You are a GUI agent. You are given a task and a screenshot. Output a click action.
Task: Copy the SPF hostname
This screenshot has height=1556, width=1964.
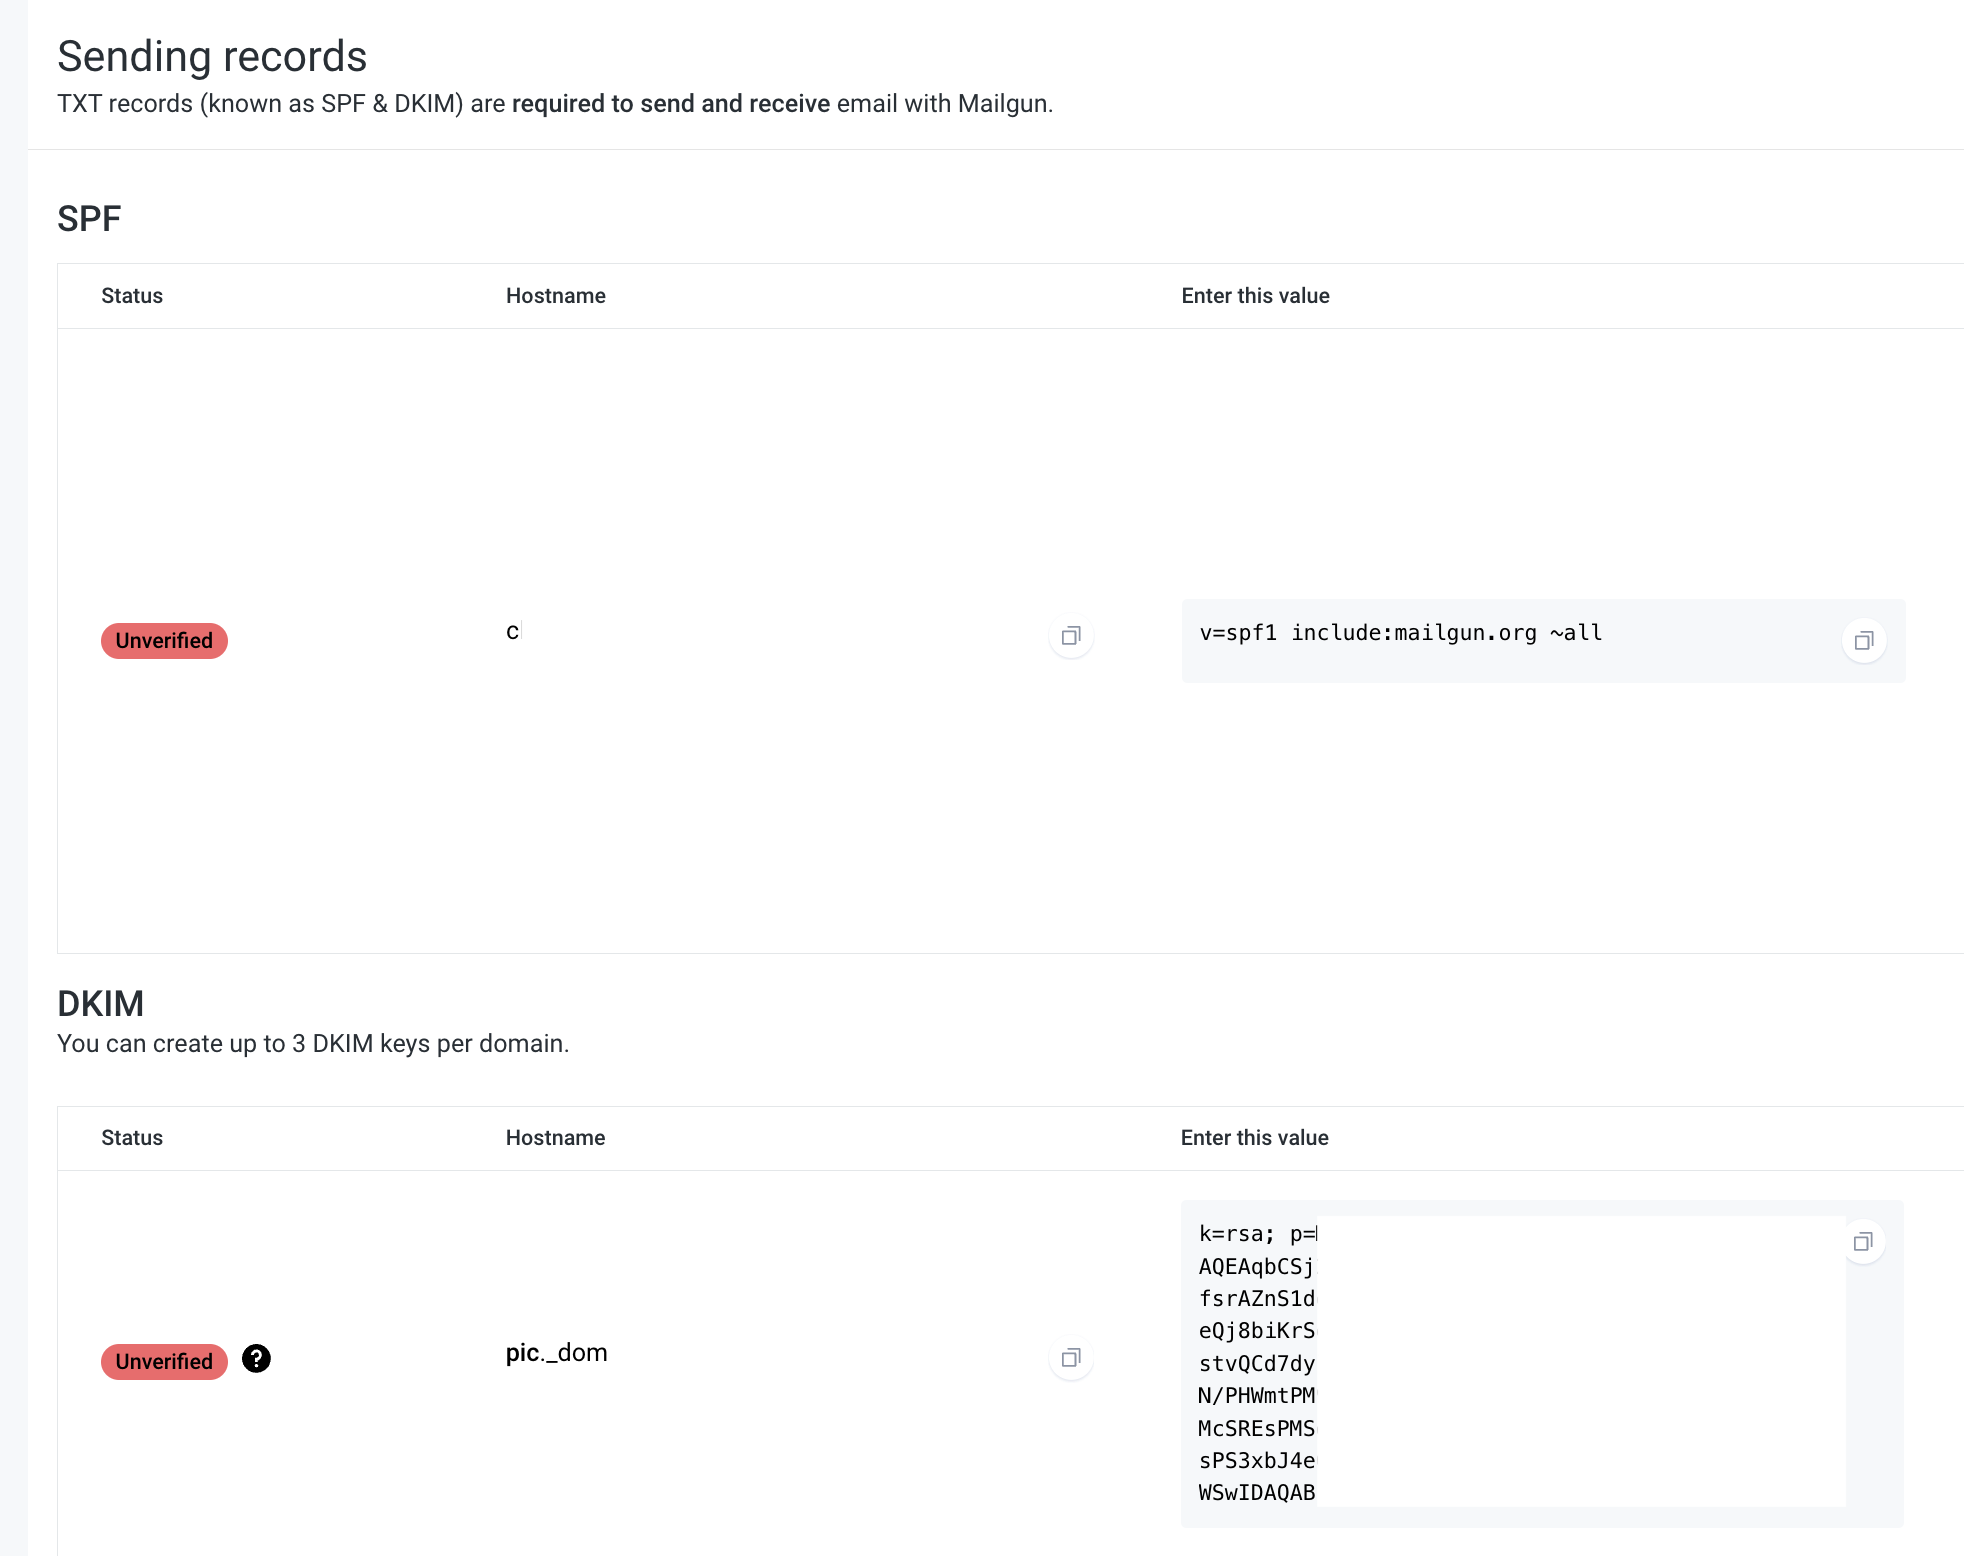tap(1071, 636)
